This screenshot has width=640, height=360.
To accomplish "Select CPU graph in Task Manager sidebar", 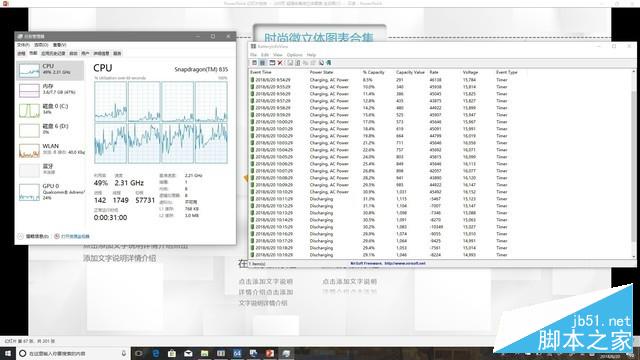I will coord(51,70).
